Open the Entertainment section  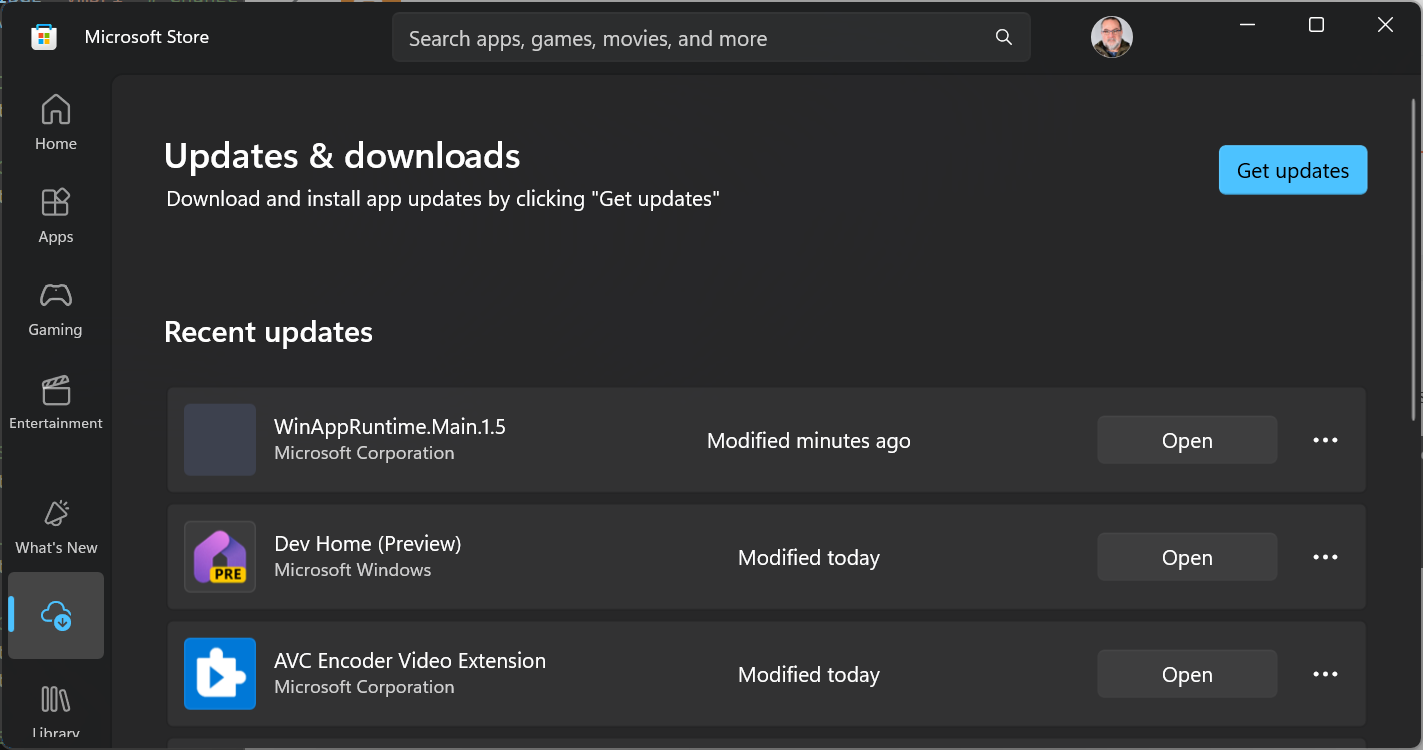pos(56,402)
